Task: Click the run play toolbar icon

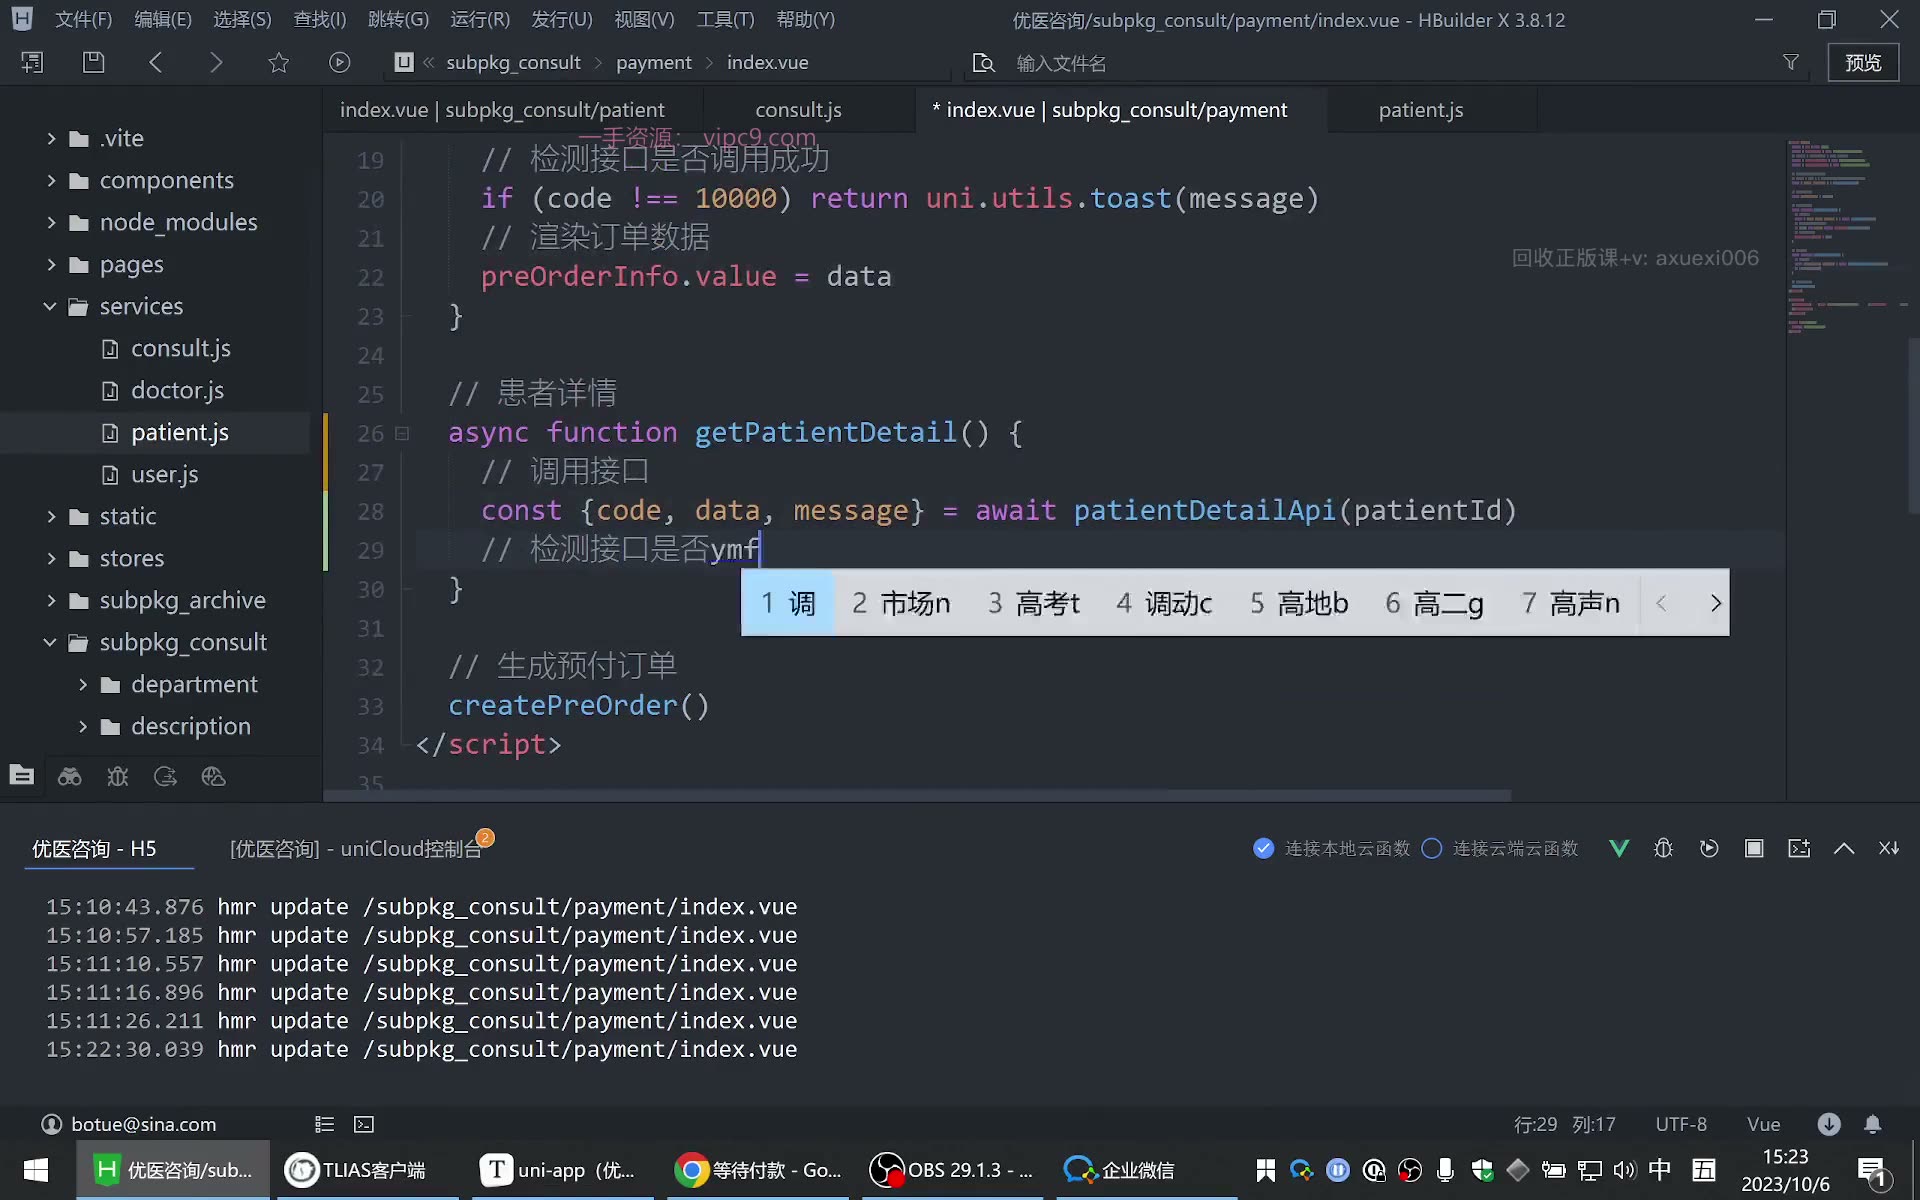Action: [x=340, y=62]
